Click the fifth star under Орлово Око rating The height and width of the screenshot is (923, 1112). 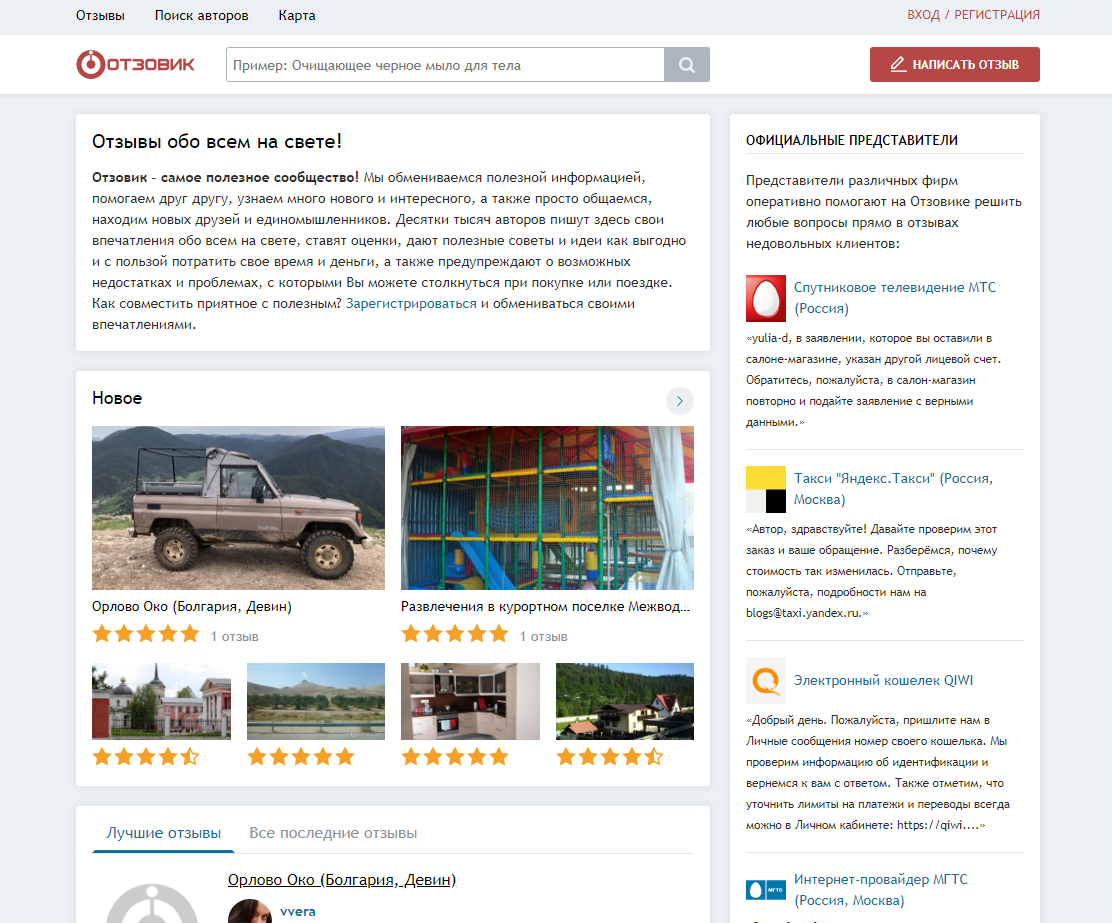click(x=189, y=632)
